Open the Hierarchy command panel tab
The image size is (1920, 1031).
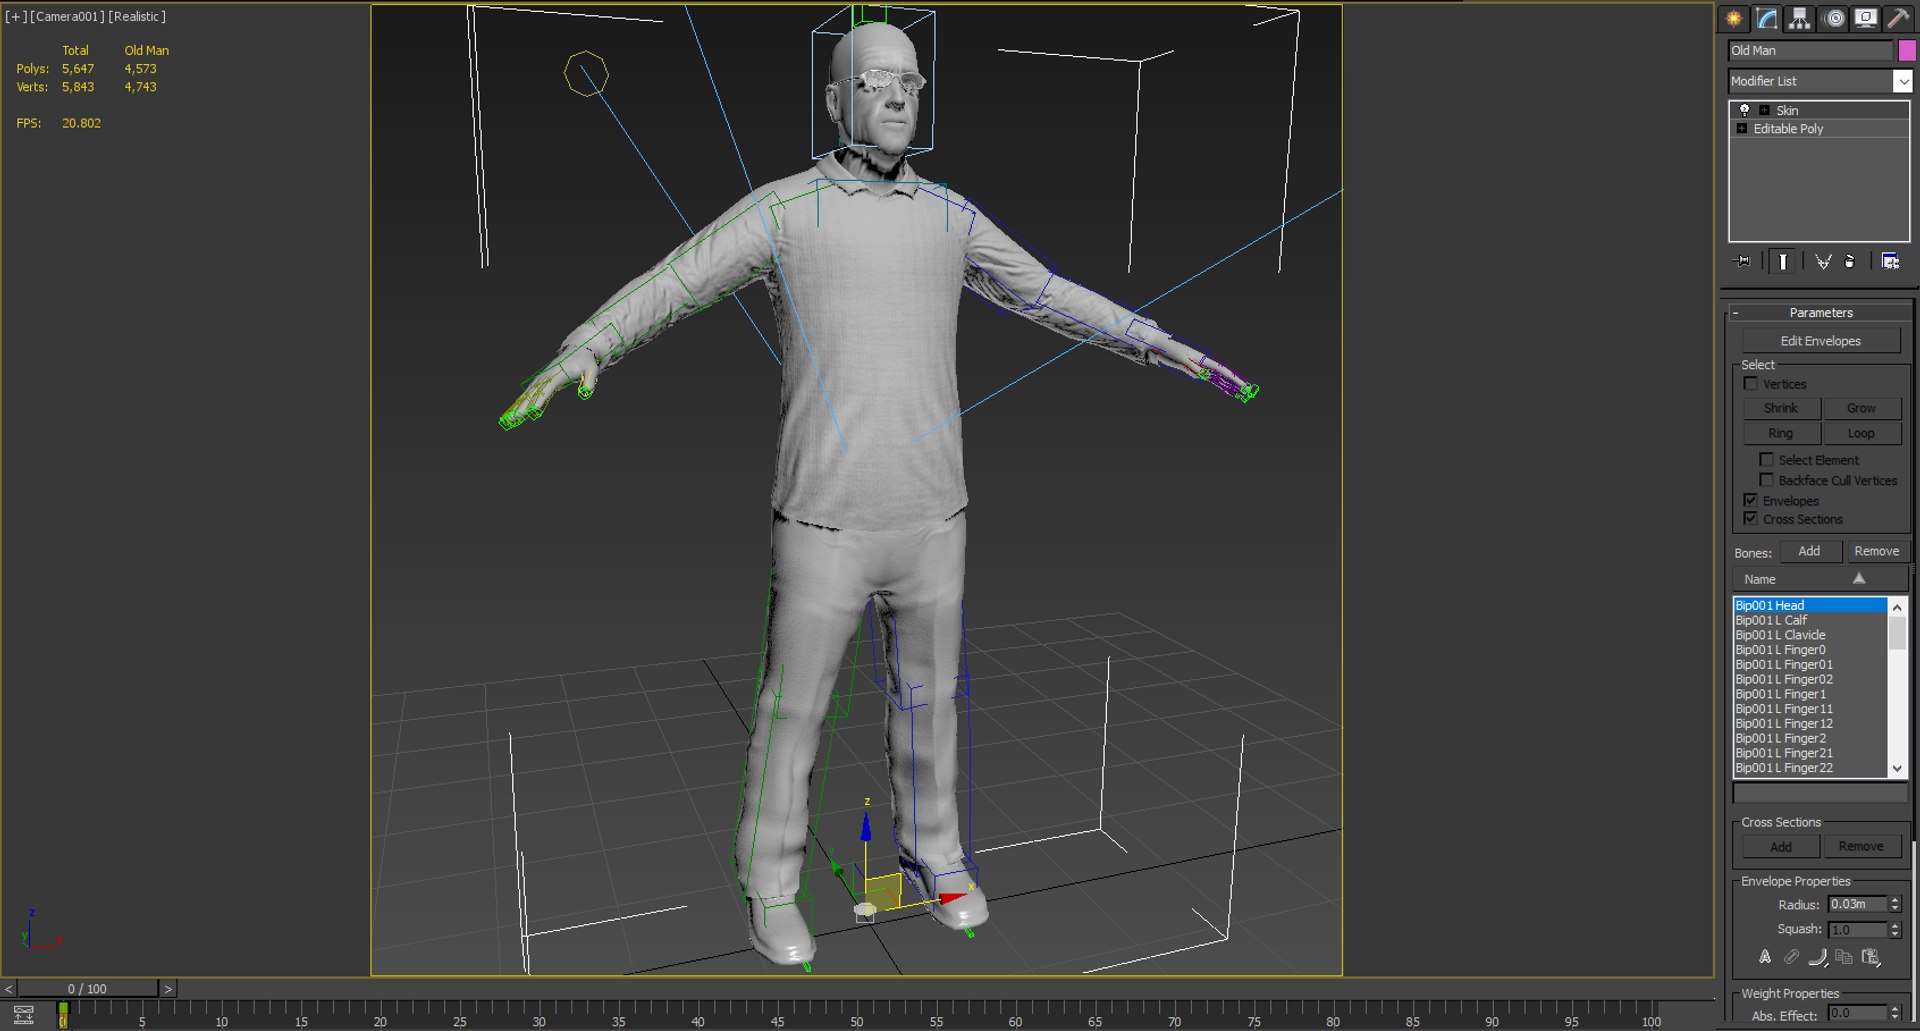(1799, 18)
